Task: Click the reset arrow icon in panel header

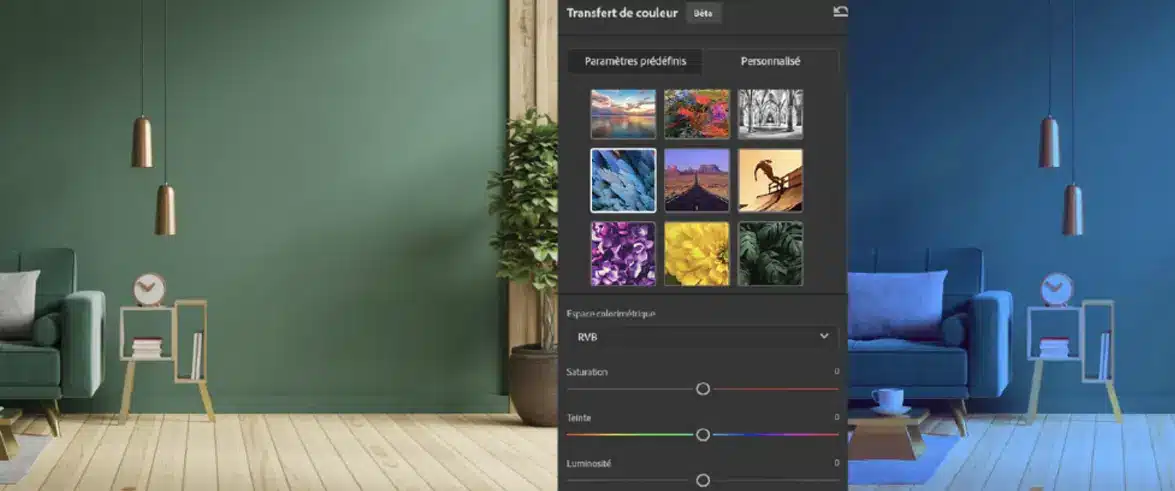Action: click(839, 12)
